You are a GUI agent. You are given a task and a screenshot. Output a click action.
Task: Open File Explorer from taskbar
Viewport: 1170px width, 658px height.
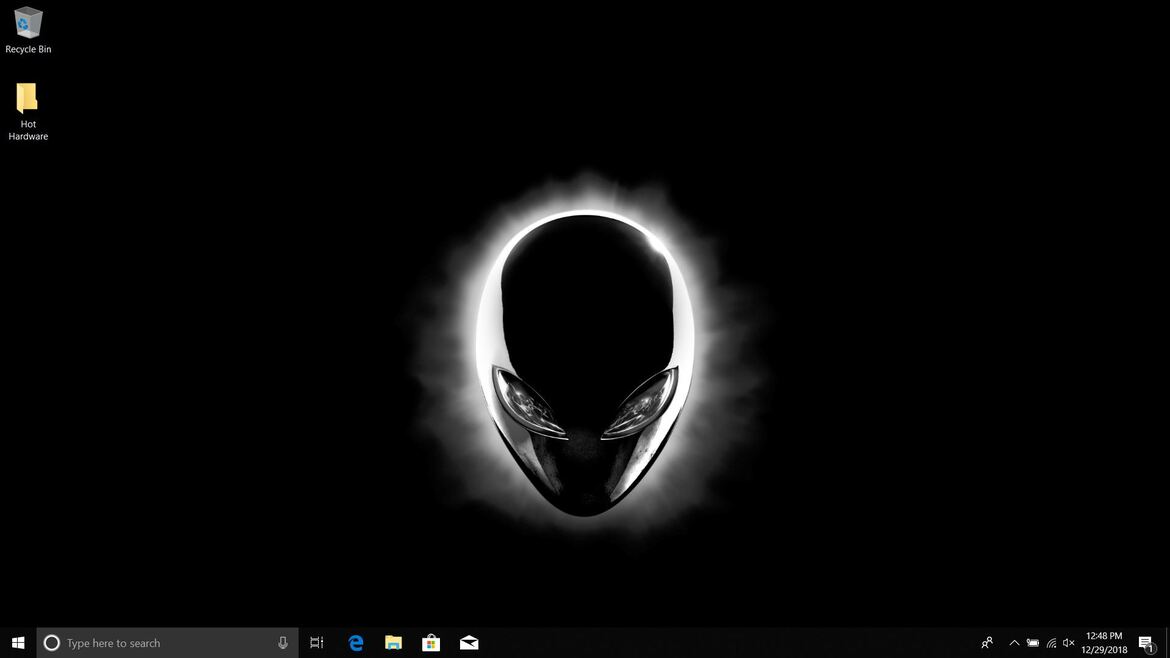pyautogui.click(x=393, y=642)
